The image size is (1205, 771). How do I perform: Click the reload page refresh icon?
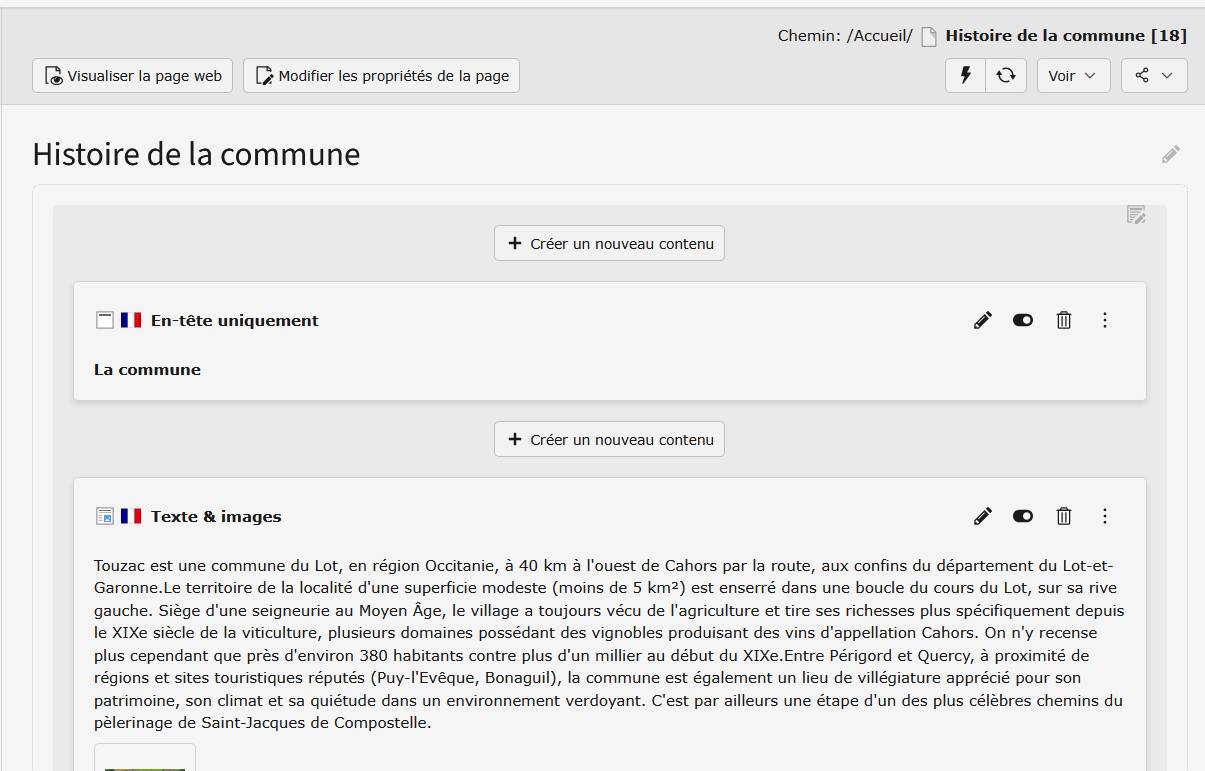pyautogui.click(x=1006, y=76)
